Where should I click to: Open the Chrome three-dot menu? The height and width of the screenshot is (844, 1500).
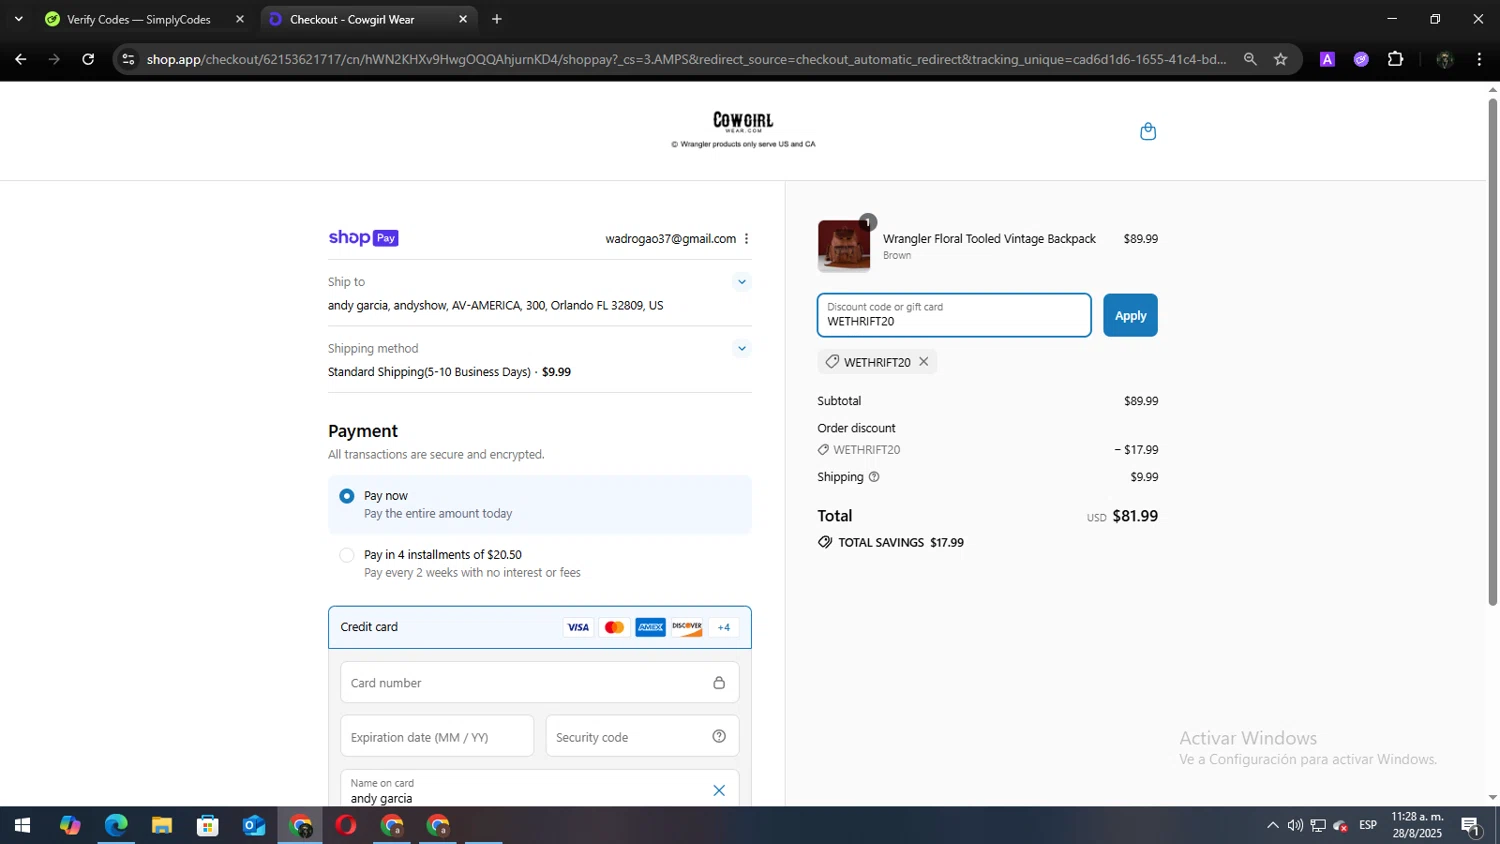(1479, 60)
